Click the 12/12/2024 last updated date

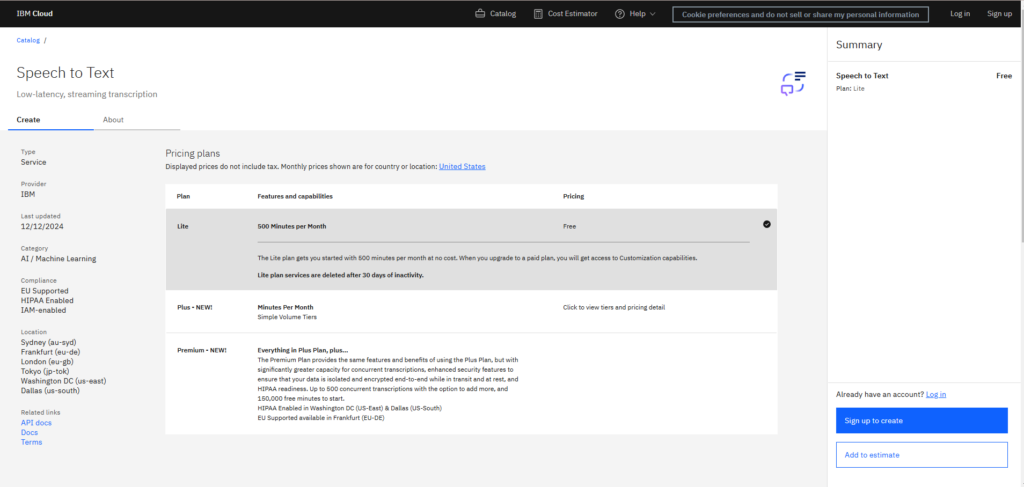tap(42, 227)
